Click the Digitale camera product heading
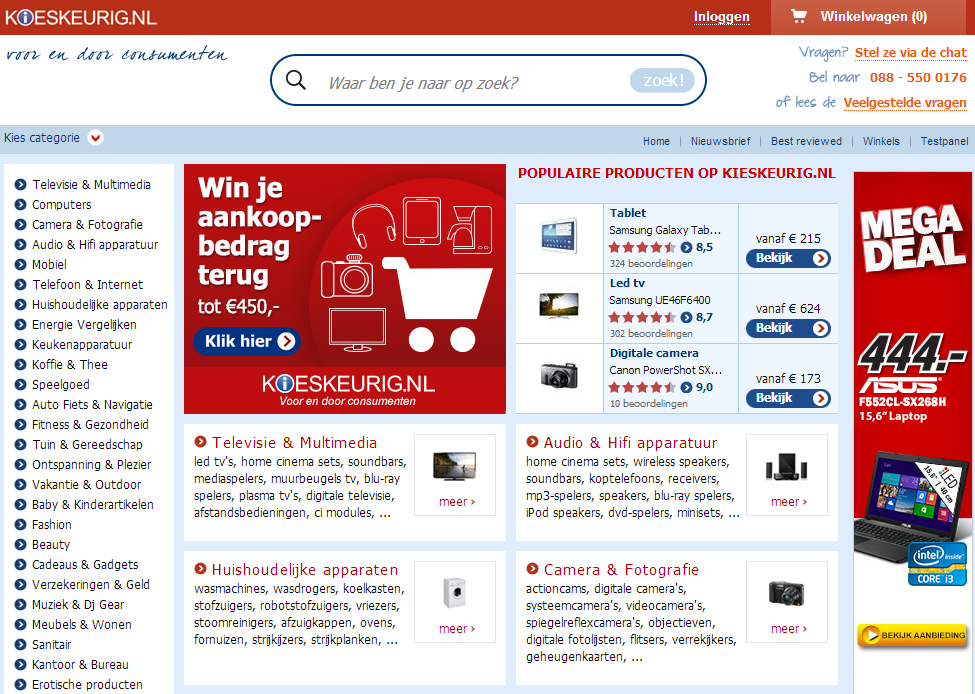Viewport: 975px width, 694px height. point(654,353)
